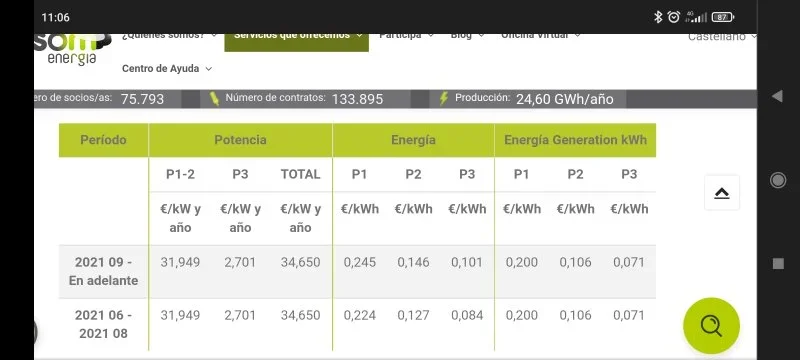This screenshot has width=800, height=360.
Task: Select the P1 subheader under Energía
Action: (x=359, y=174)
